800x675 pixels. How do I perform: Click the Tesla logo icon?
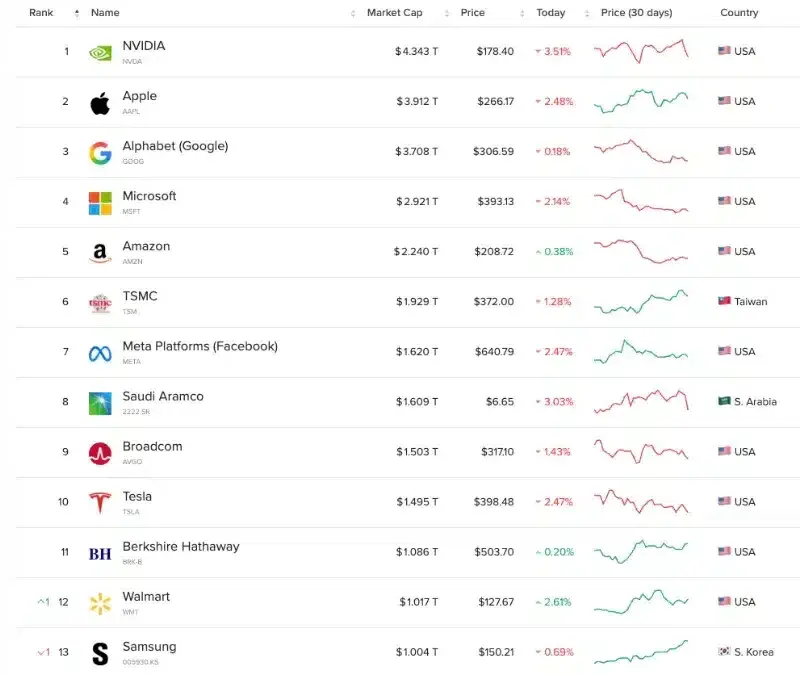pos(100,503)
